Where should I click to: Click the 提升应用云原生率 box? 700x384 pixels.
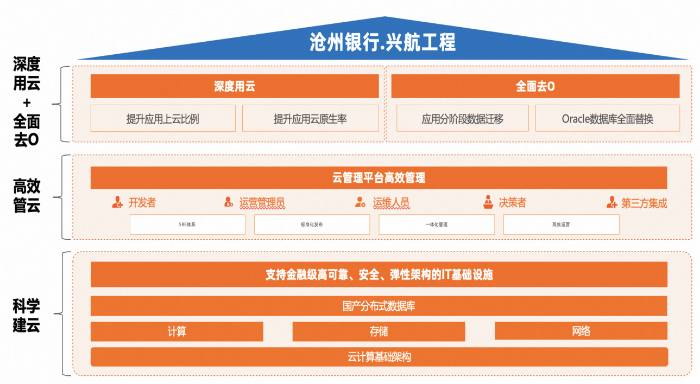click(x=310, y=118)
